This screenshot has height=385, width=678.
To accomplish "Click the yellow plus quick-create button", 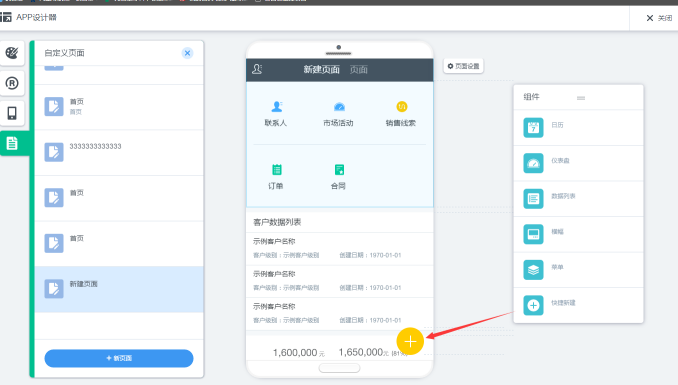I will 410,341.
